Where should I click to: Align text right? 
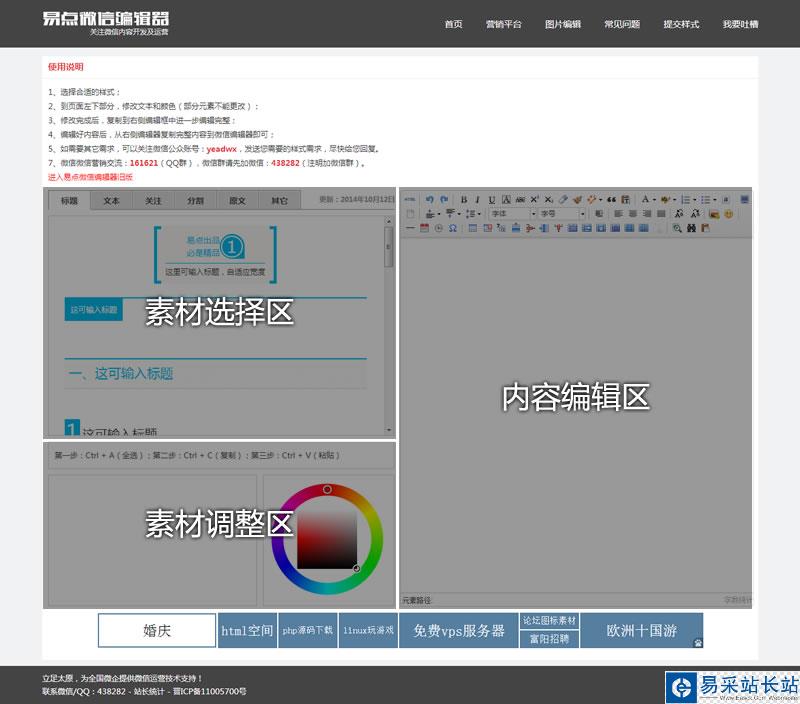[647, 214]
